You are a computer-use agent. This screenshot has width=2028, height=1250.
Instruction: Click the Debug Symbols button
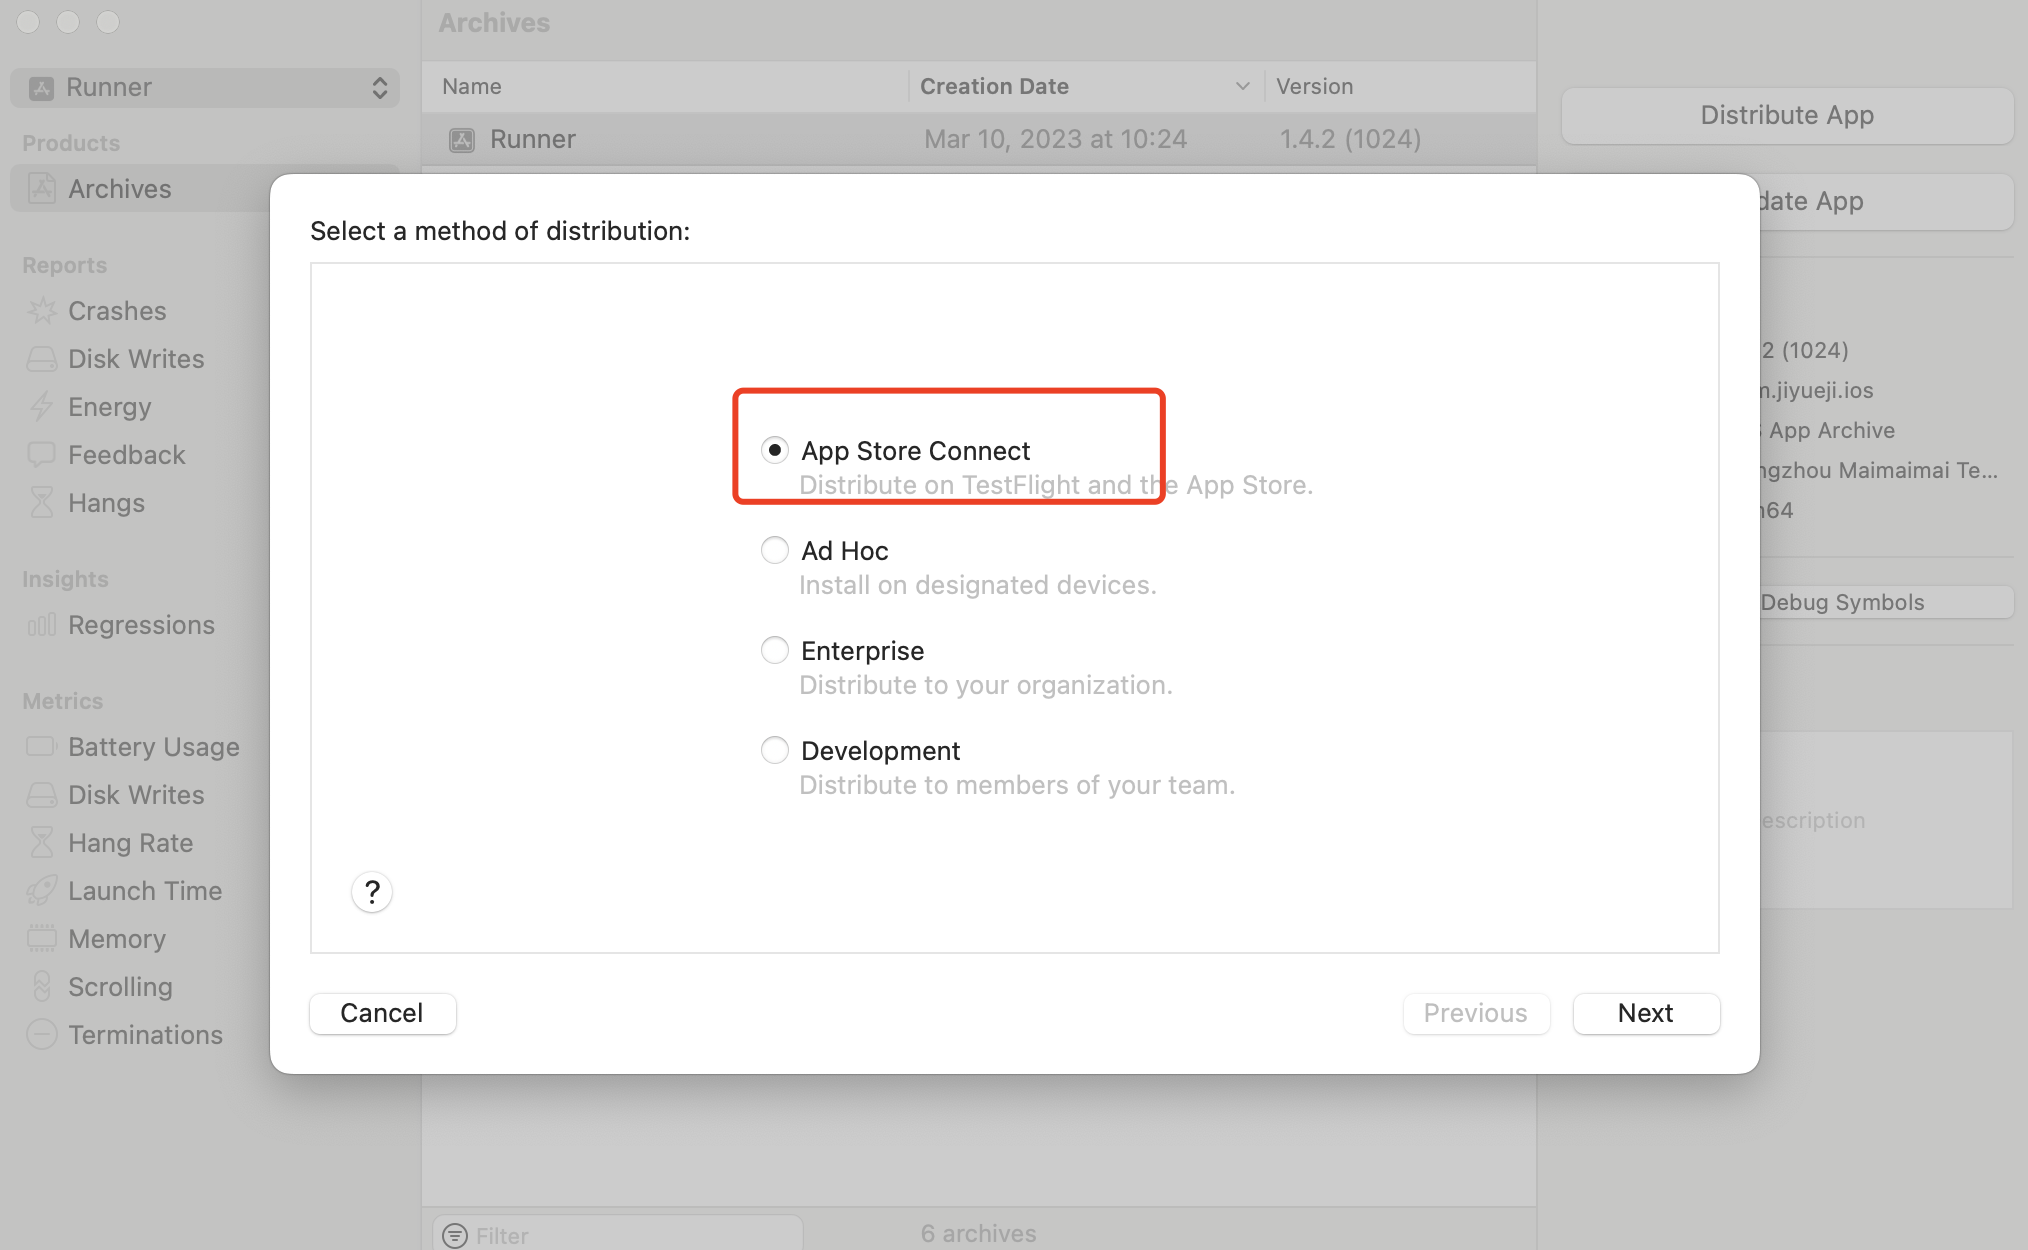pos(1887,602)
